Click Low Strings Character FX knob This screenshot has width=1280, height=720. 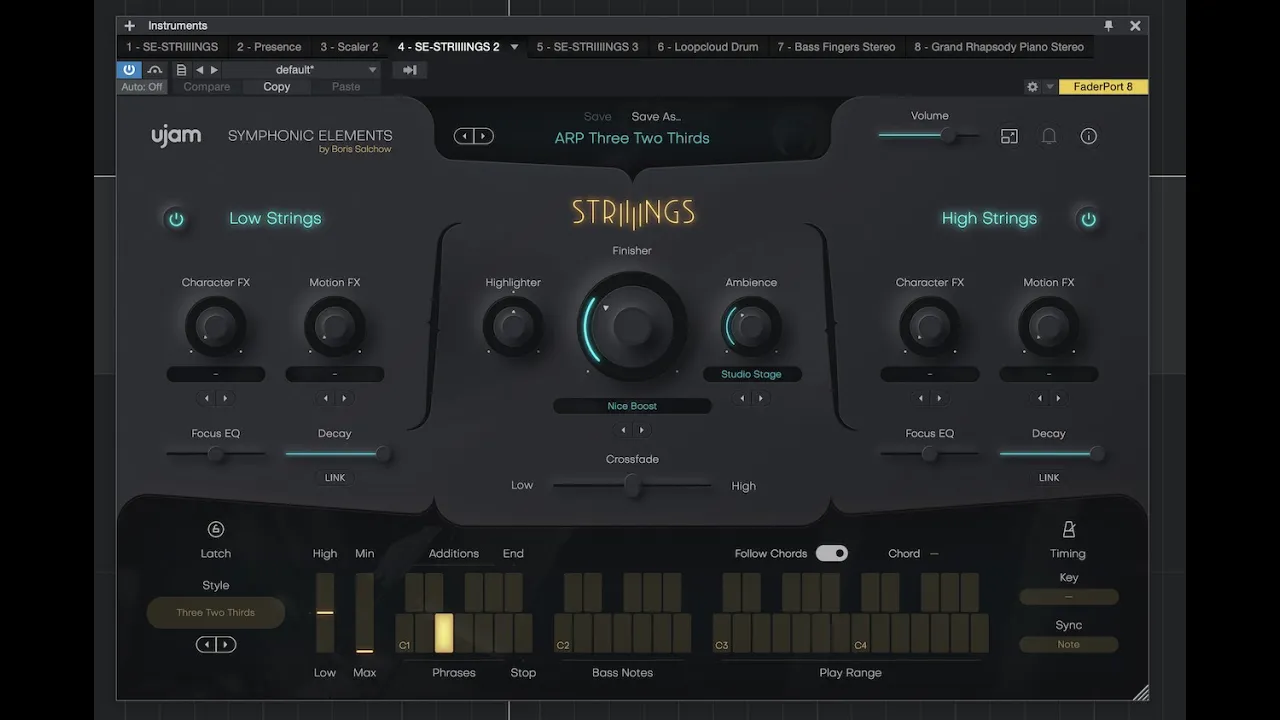click(x=216, y=326)
